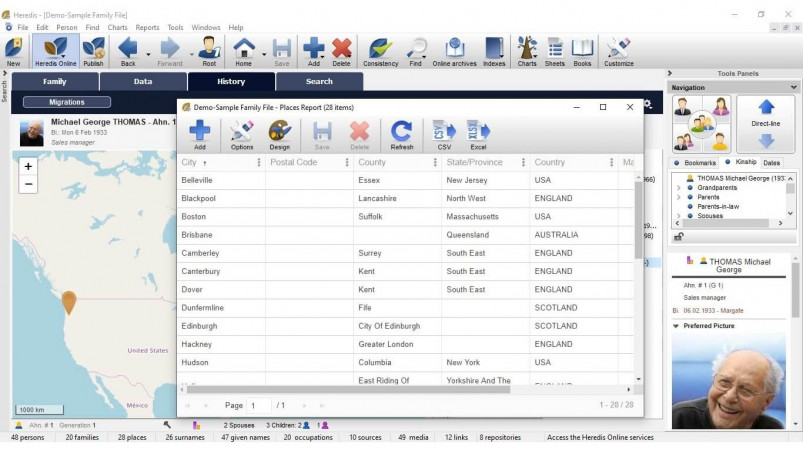Open Options in the Places Report
The height and width of the screenshot is (451, 803).
coord(242,135)
